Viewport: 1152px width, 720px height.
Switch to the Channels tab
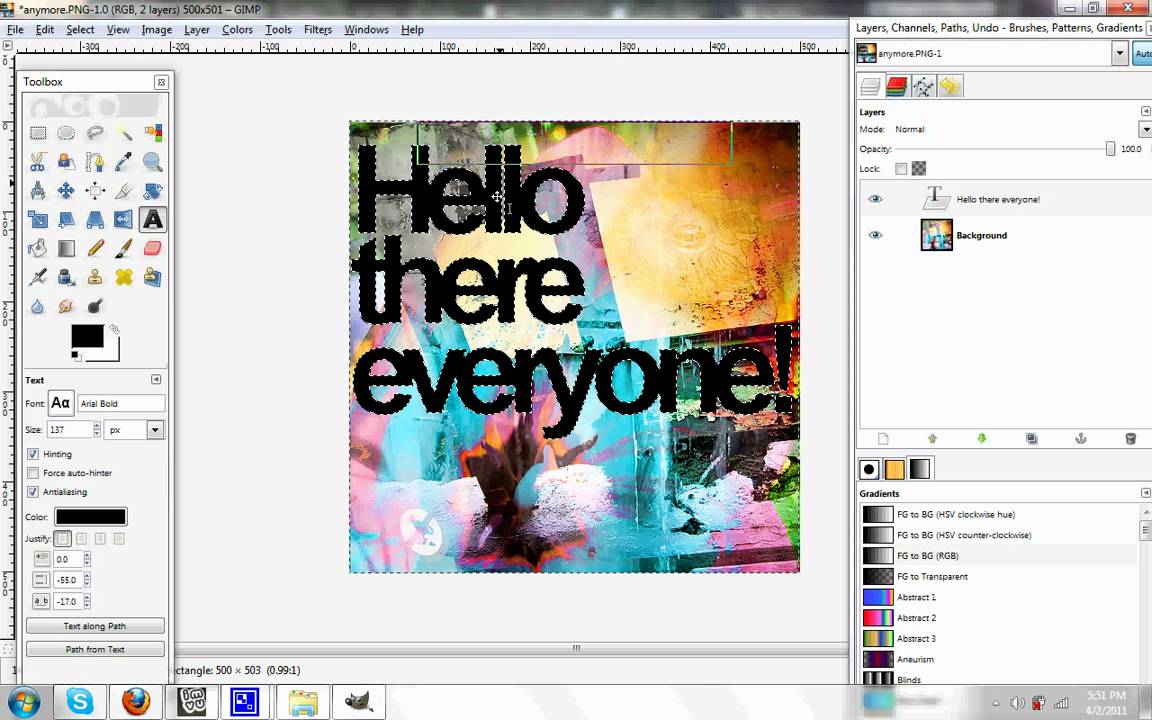click(896, 86)
